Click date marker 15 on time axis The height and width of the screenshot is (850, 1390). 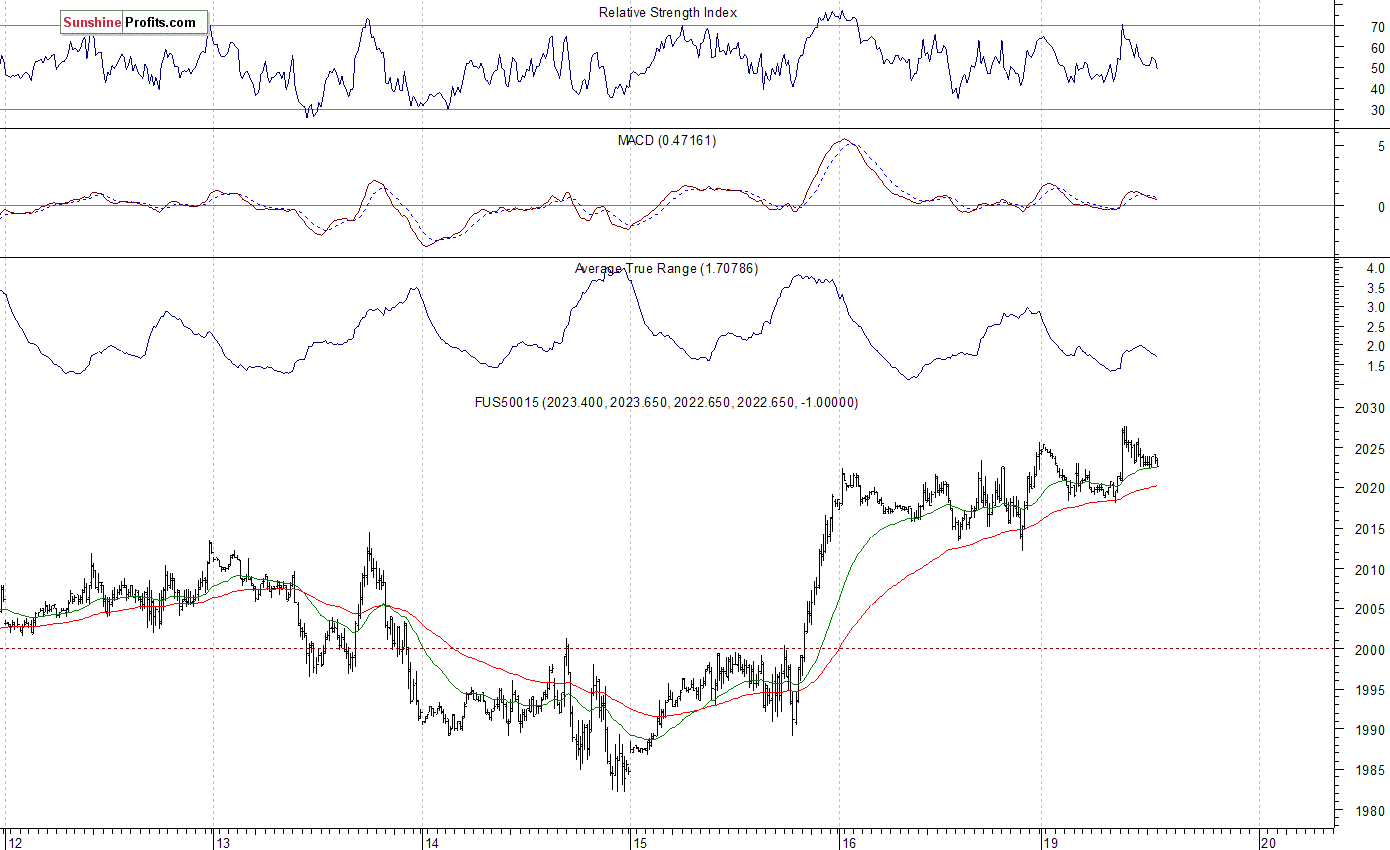[640, 842]
